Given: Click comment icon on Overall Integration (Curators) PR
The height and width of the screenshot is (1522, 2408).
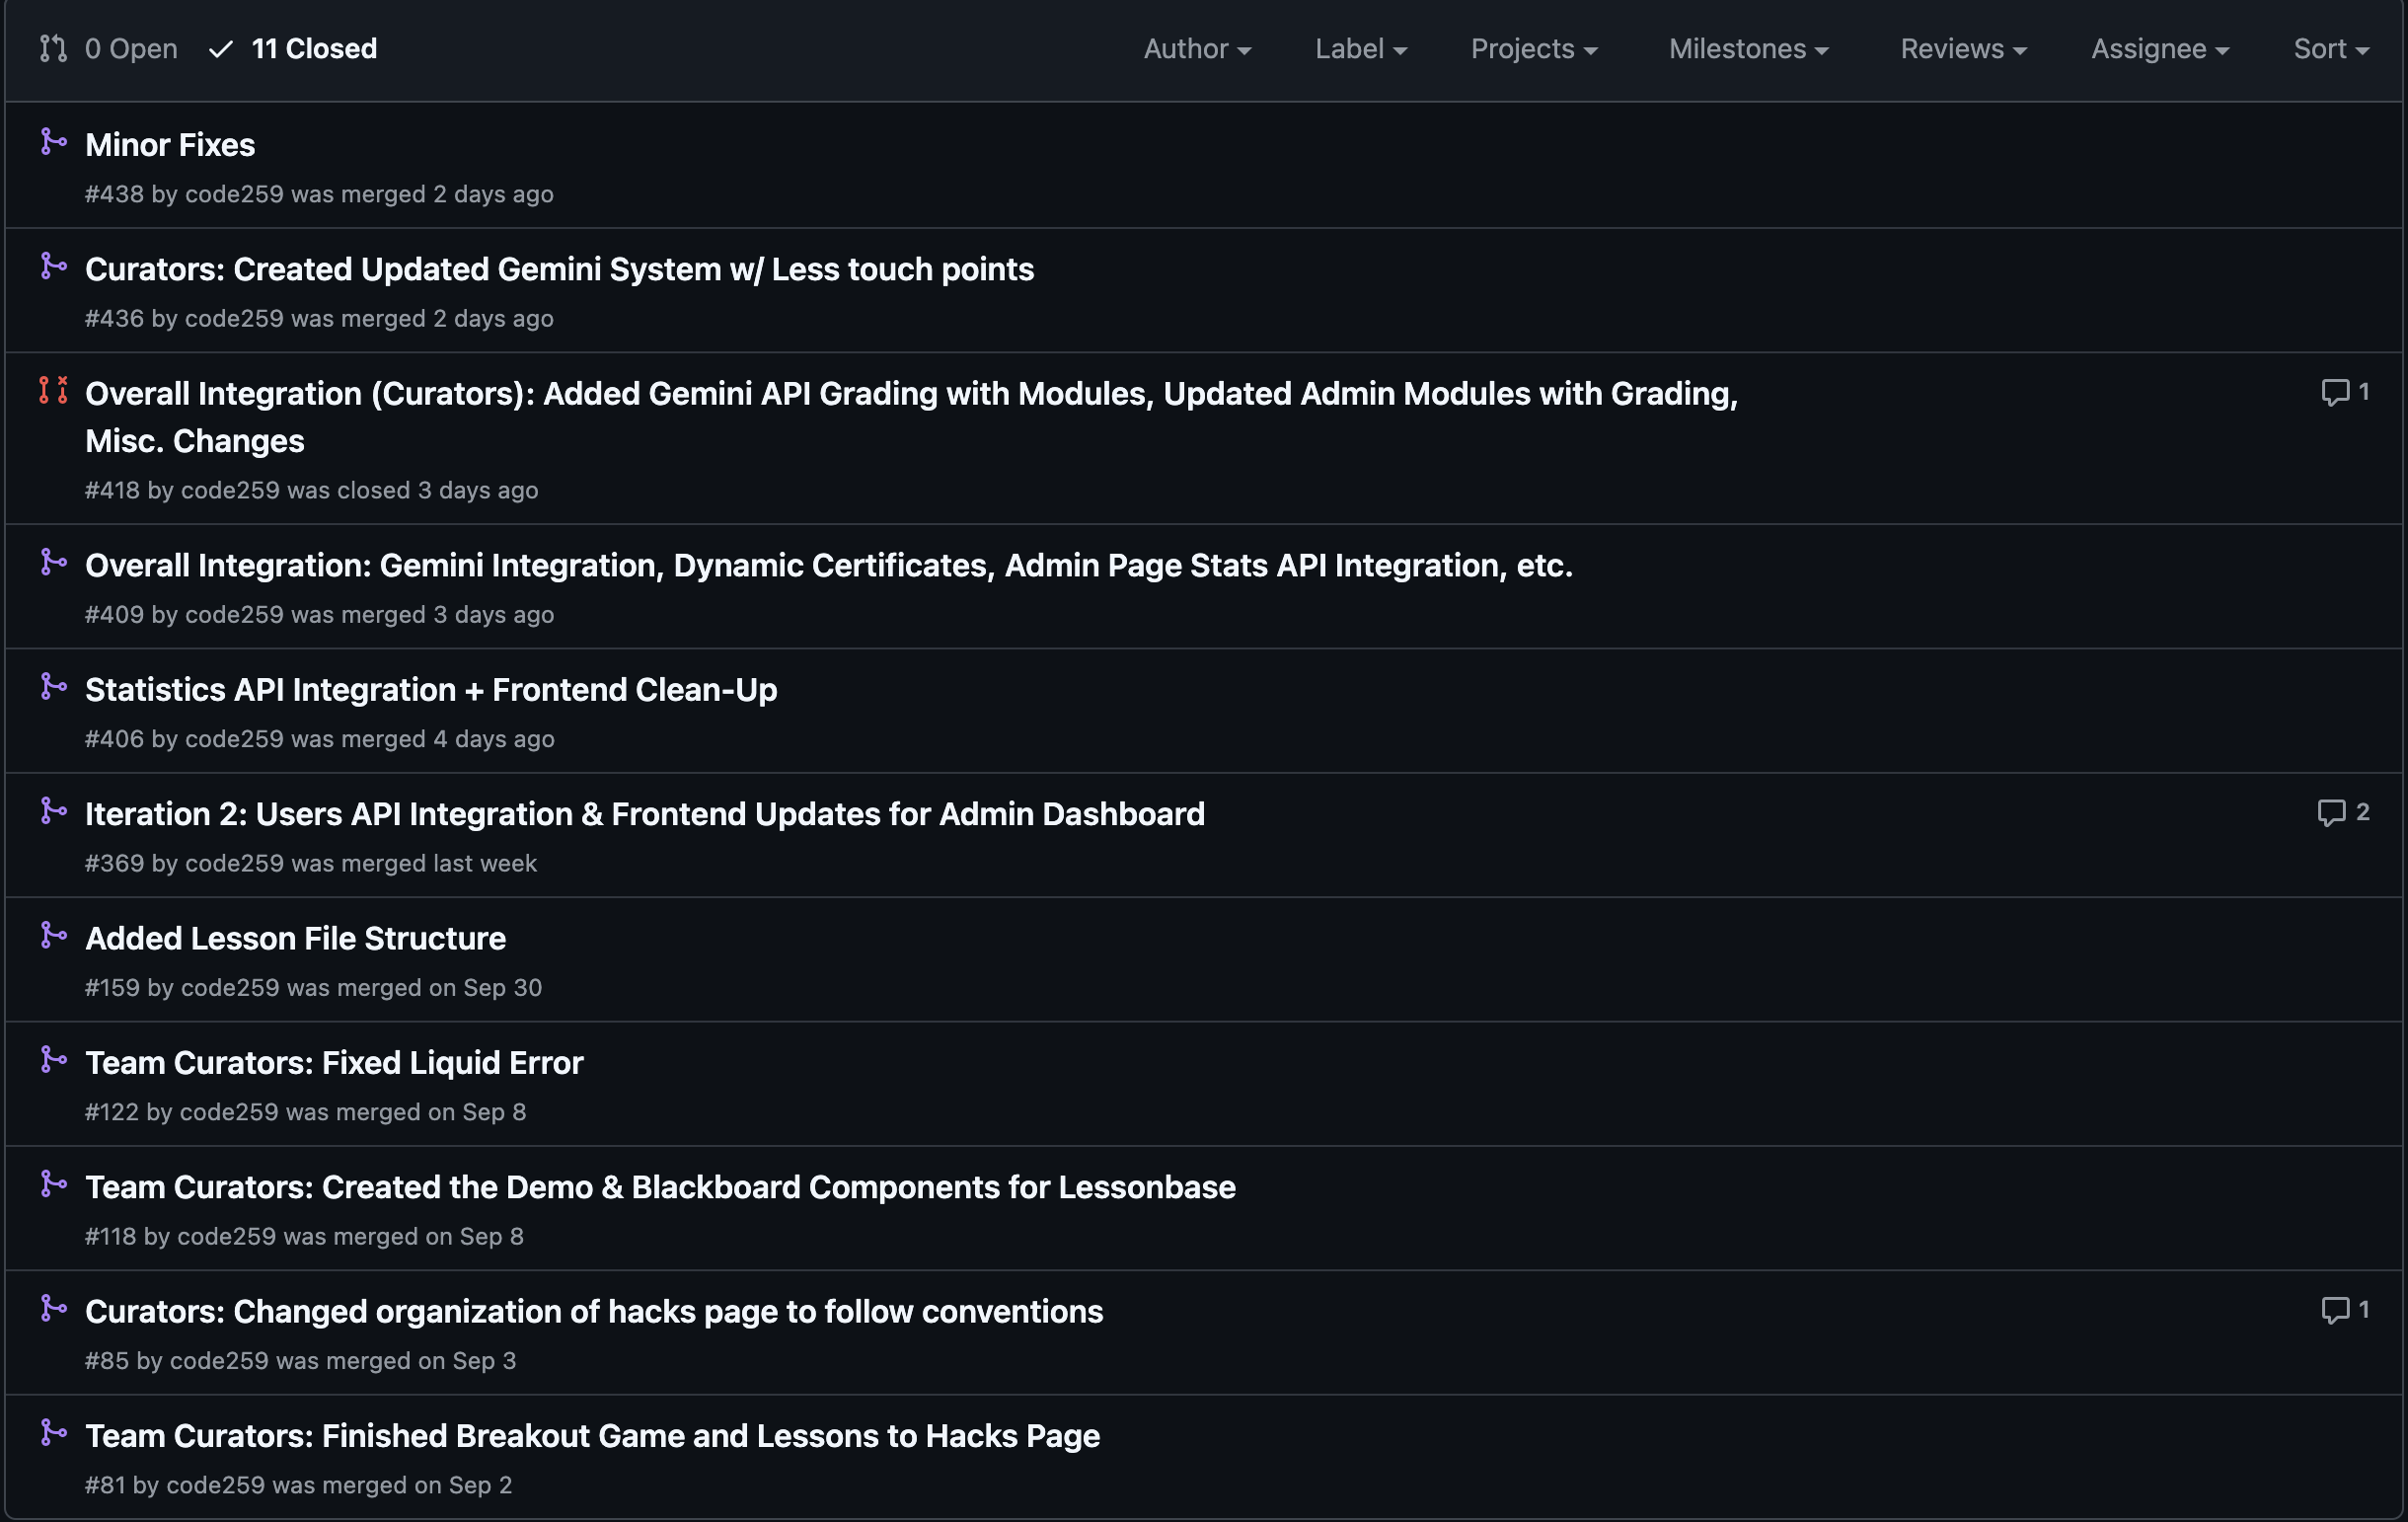Looking at the screenshot, I should (x=2334, y=392).
